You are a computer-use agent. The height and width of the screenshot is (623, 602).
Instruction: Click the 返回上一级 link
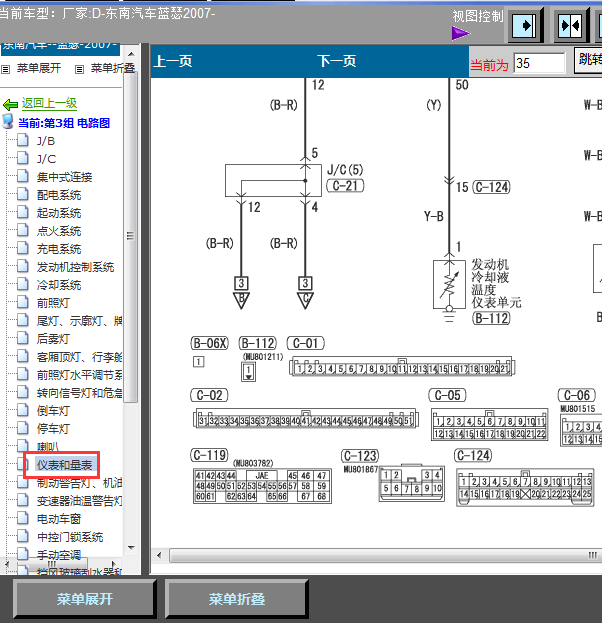click(x=49, y=104)
